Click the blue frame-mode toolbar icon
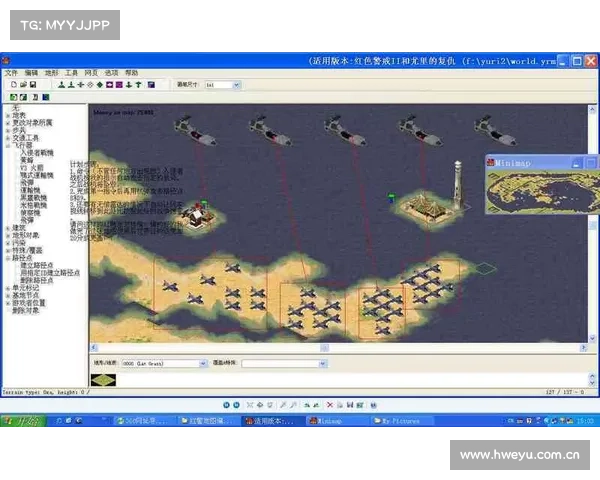 [x=151, y=85]
